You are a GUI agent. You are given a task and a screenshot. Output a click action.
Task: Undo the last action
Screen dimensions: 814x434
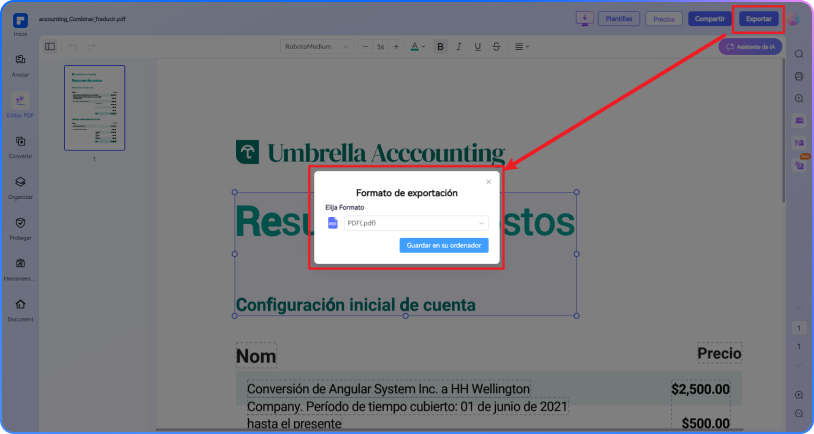[73, 47]
